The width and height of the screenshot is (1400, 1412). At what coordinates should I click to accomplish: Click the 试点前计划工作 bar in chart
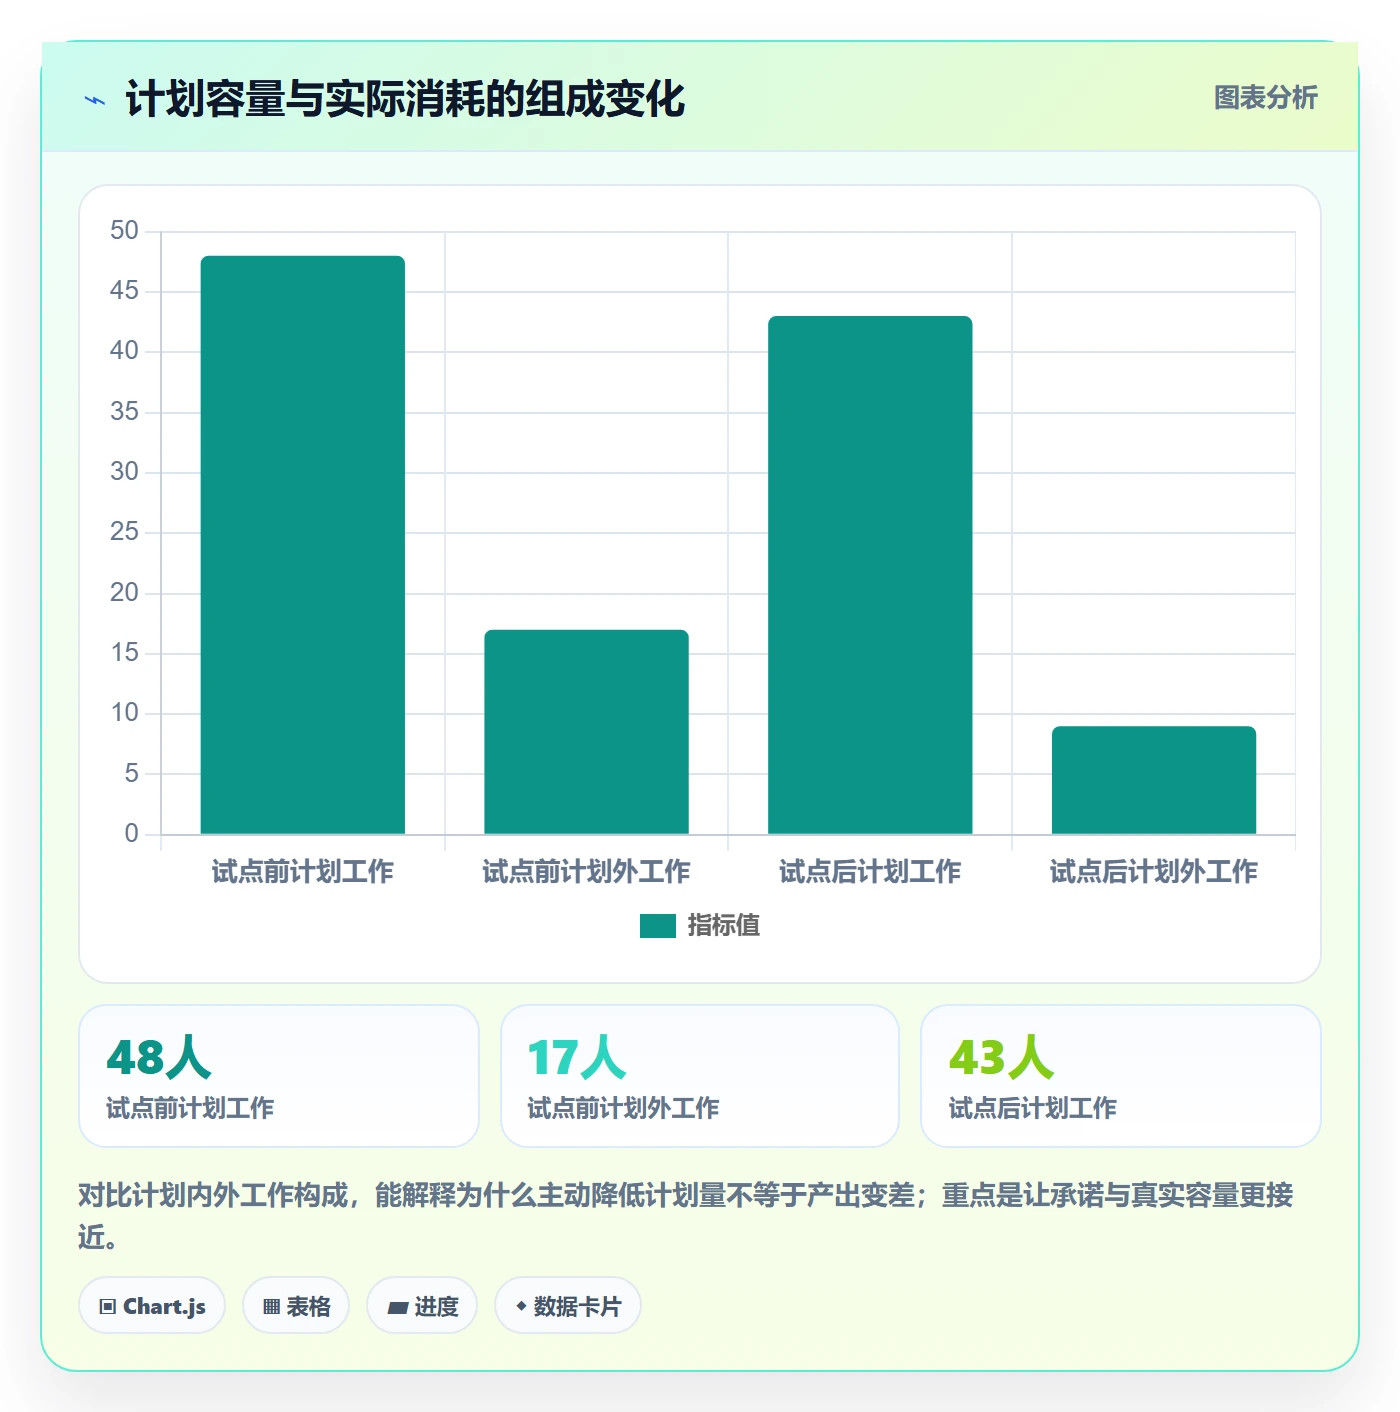303,545
